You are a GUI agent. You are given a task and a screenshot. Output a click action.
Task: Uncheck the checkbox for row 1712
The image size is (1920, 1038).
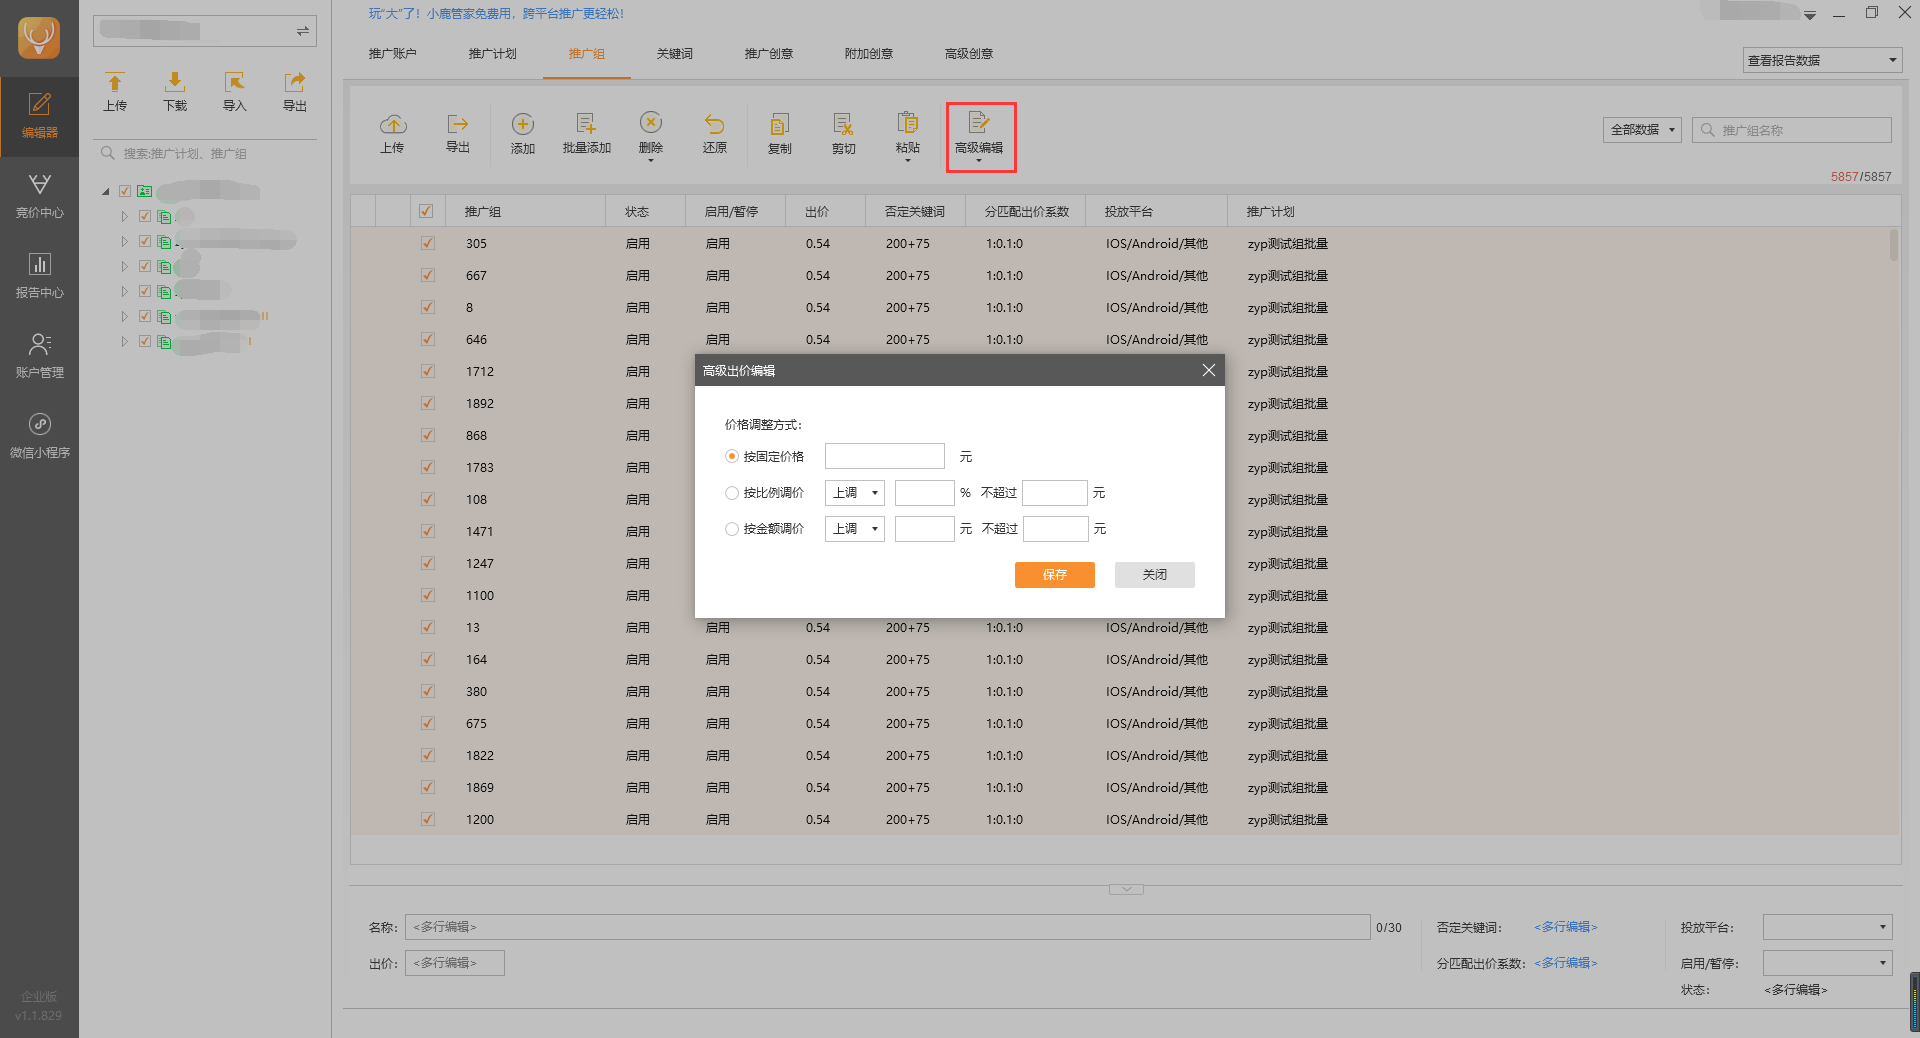point(428,371)
